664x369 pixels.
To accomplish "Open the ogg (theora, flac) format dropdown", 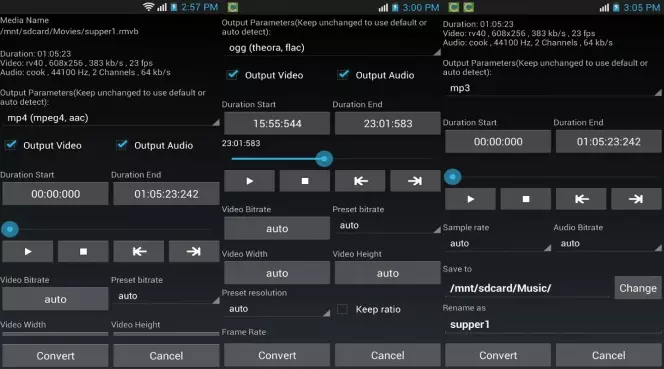I will (332, 48).
